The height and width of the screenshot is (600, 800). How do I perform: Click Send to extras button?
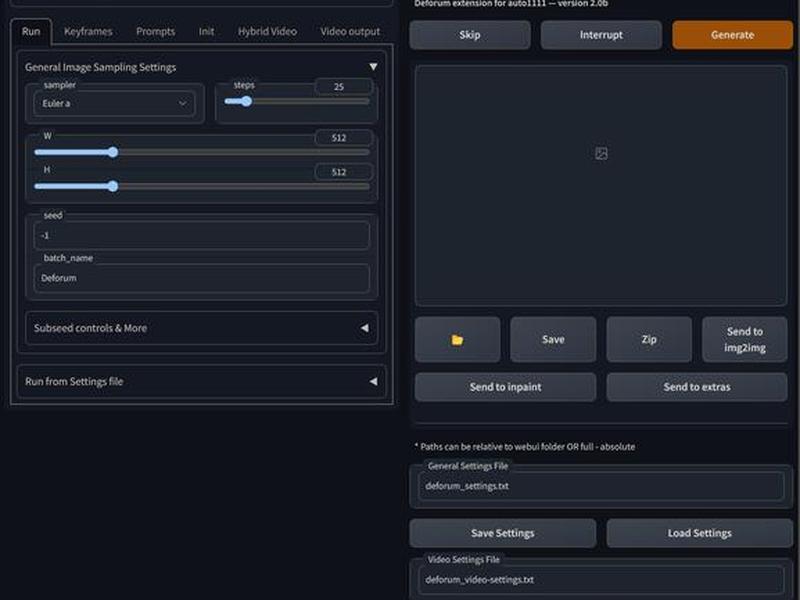[x=697, y=387]
